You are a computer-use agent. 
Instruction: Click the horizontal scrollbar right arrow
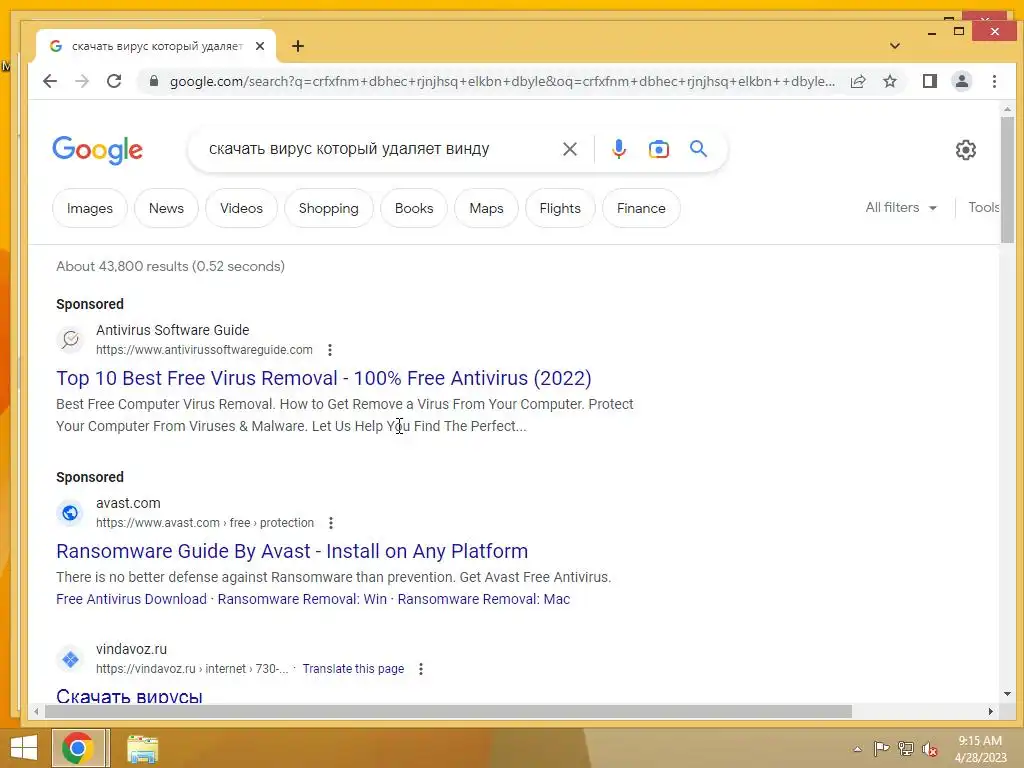coord(990,711)
